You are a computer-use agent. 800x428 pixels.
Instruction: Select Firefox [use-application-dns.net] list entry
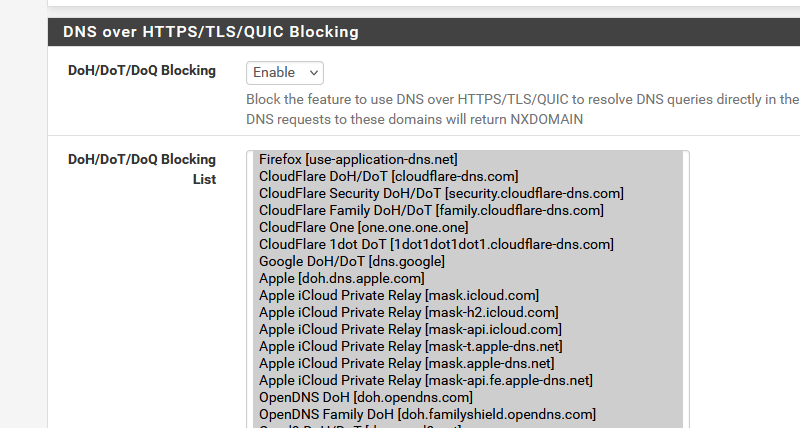pyautogui.click(x=357, y=159)
